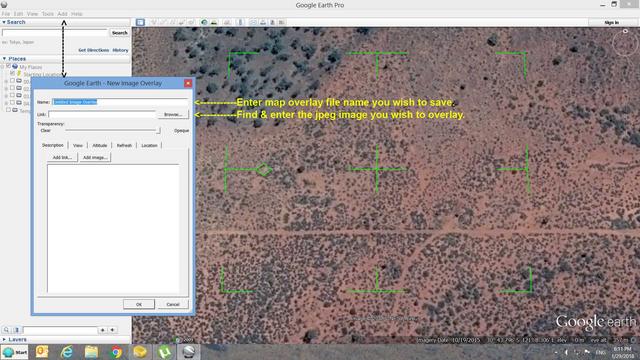Screen dimensions: 640x360
Task: Open the Add menu
Action: click(x=62, y=13)
